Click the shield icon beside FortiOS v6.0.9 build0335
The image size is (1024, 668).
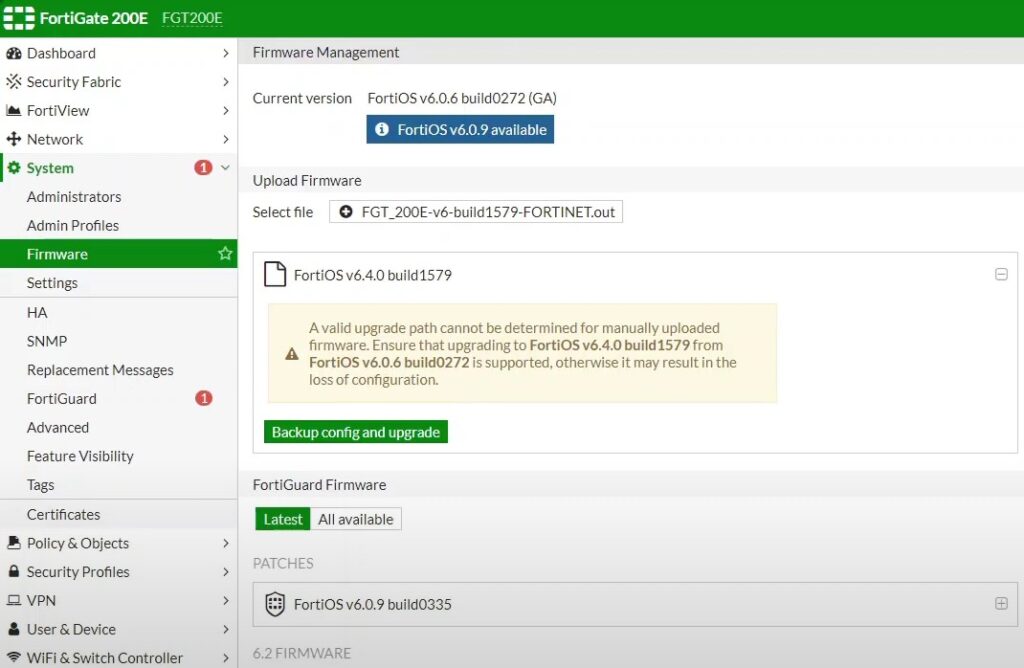[x=275, y=604]
